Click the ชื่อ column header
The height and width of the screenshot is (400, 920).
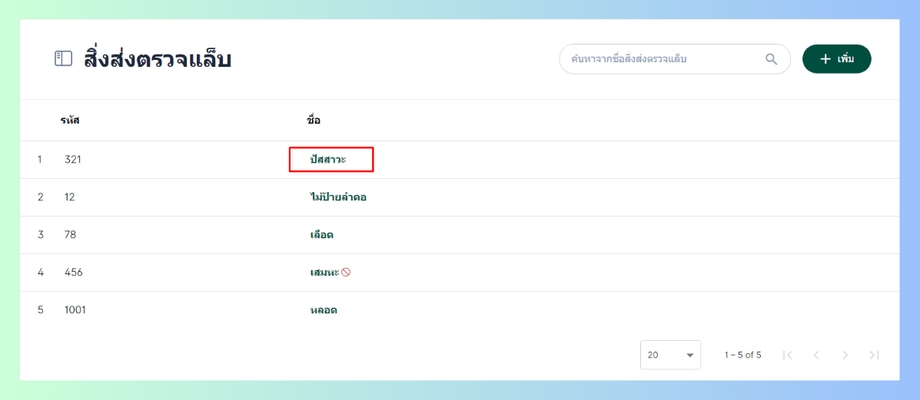(x=313, y=120)
